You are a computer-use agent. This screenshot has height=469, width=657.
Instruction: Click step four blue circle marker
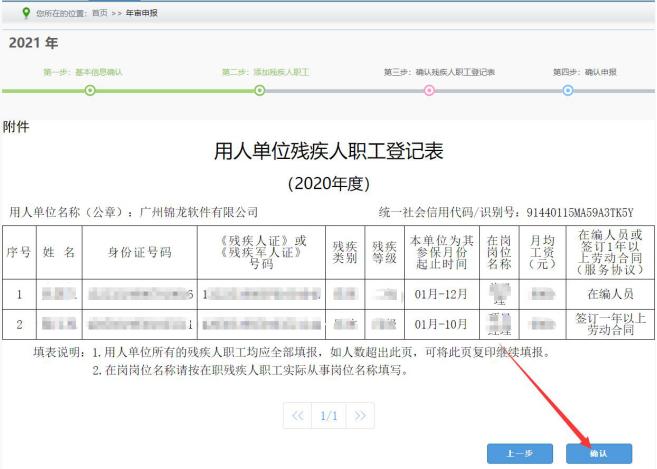[x=568, y=90]
